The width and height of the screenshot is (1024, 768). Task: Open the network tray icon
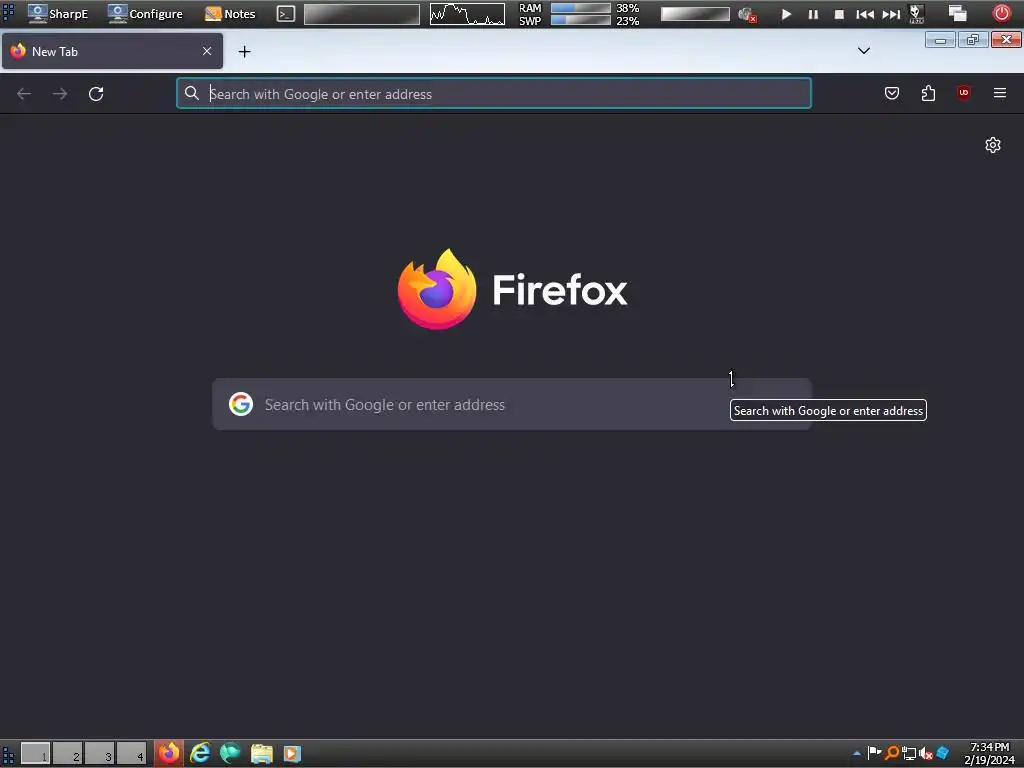pyautogui.click(x=908, y=754)
